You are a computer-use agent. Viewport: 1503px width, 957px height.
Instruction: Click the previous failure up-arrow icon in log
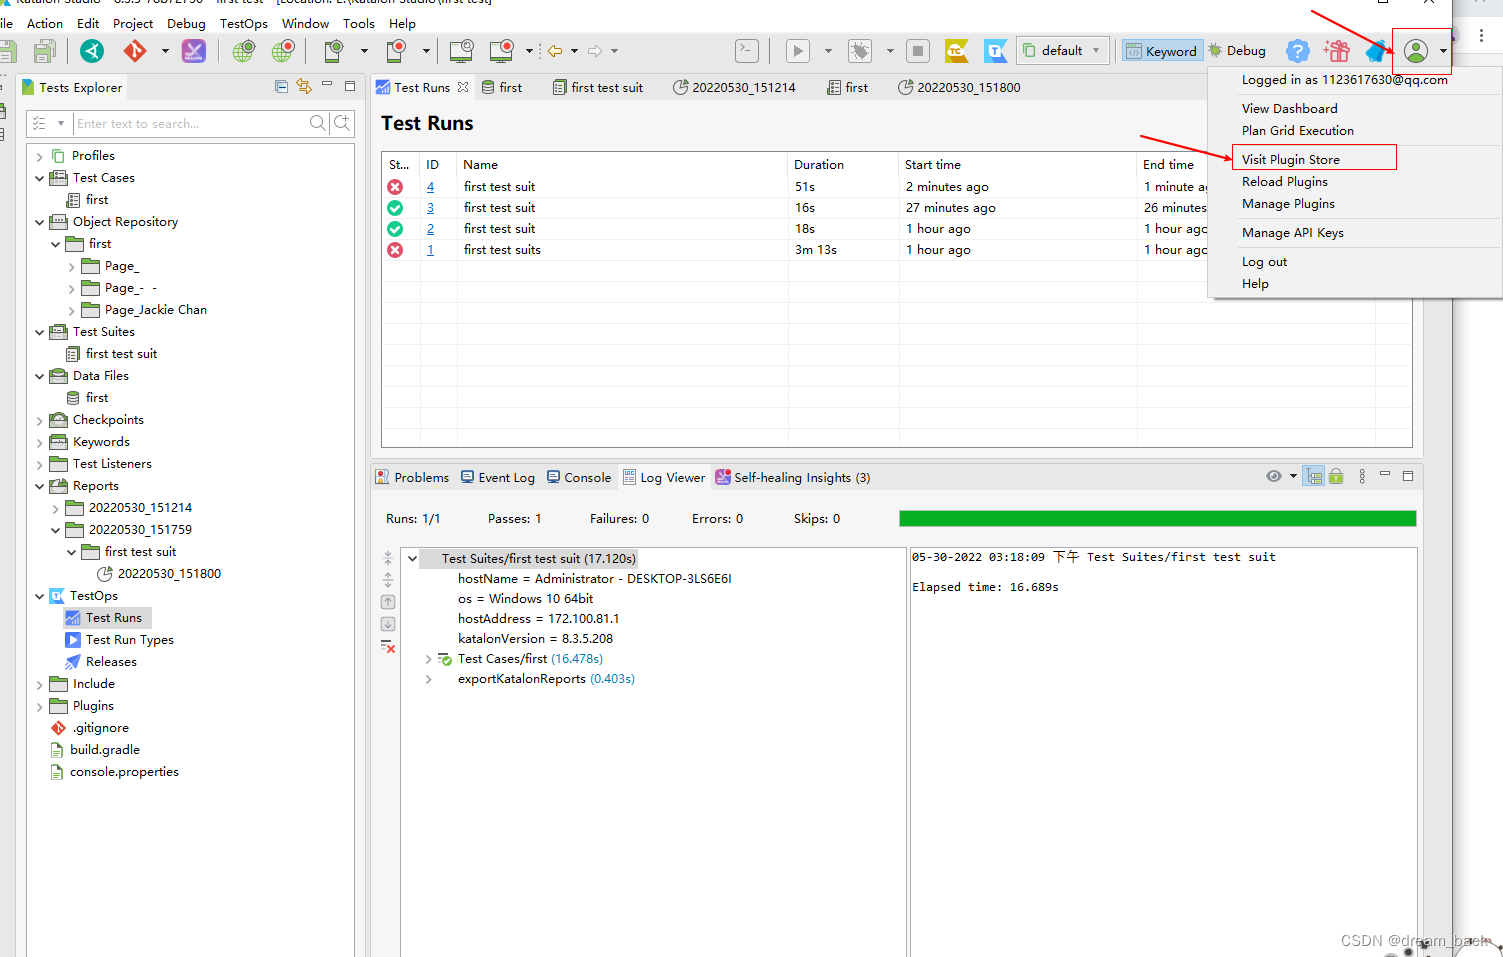click(x=388, y=602)
